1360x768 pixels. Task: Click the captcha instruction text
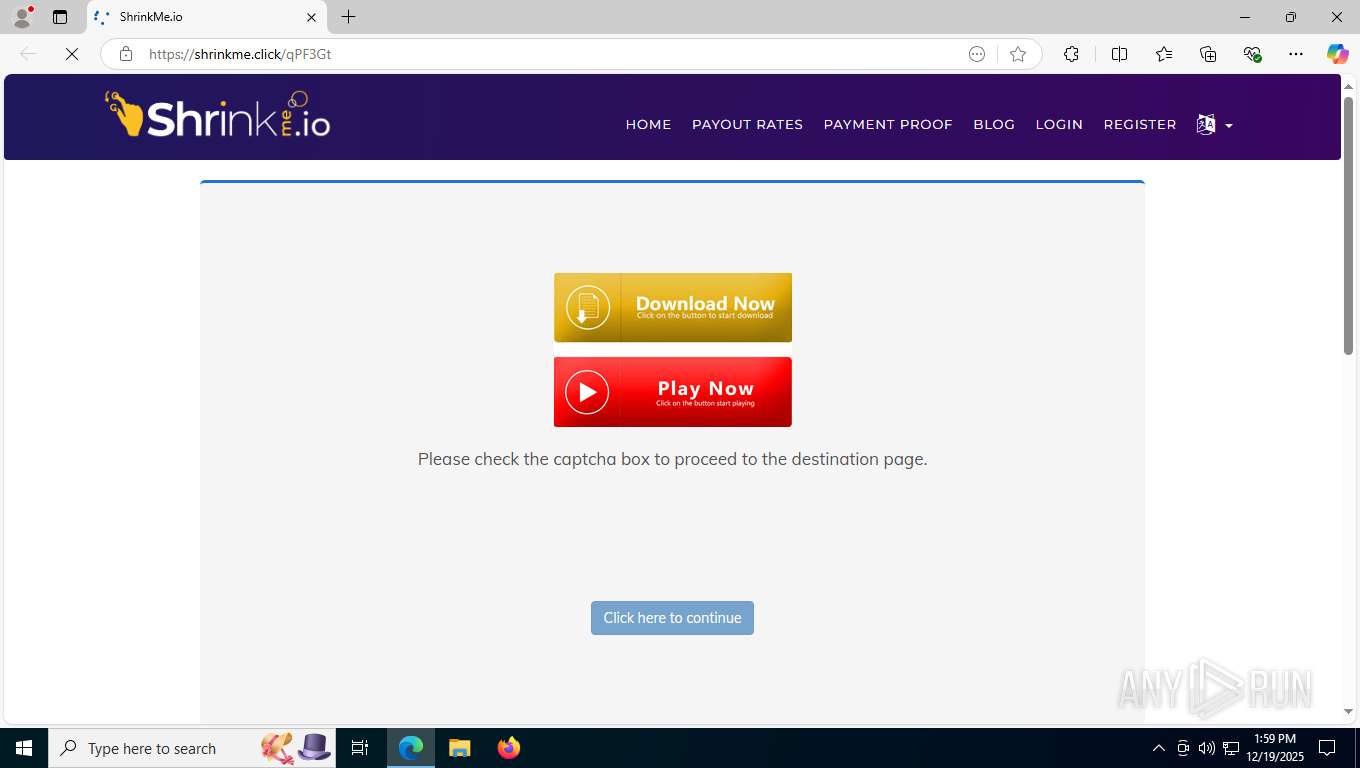pyautogui.click(x=672, y=459)
